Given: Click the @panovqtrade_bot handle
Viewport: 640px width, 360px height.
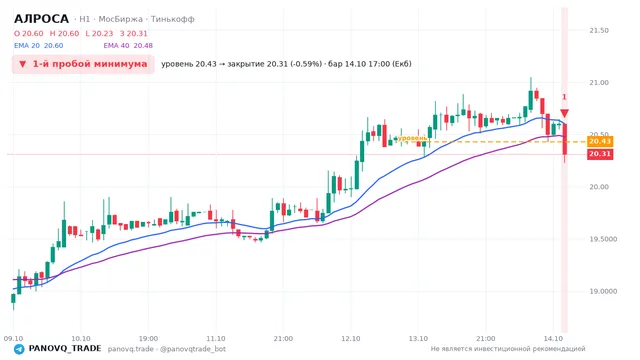Looking at the screenshot, I should [193, 349].
